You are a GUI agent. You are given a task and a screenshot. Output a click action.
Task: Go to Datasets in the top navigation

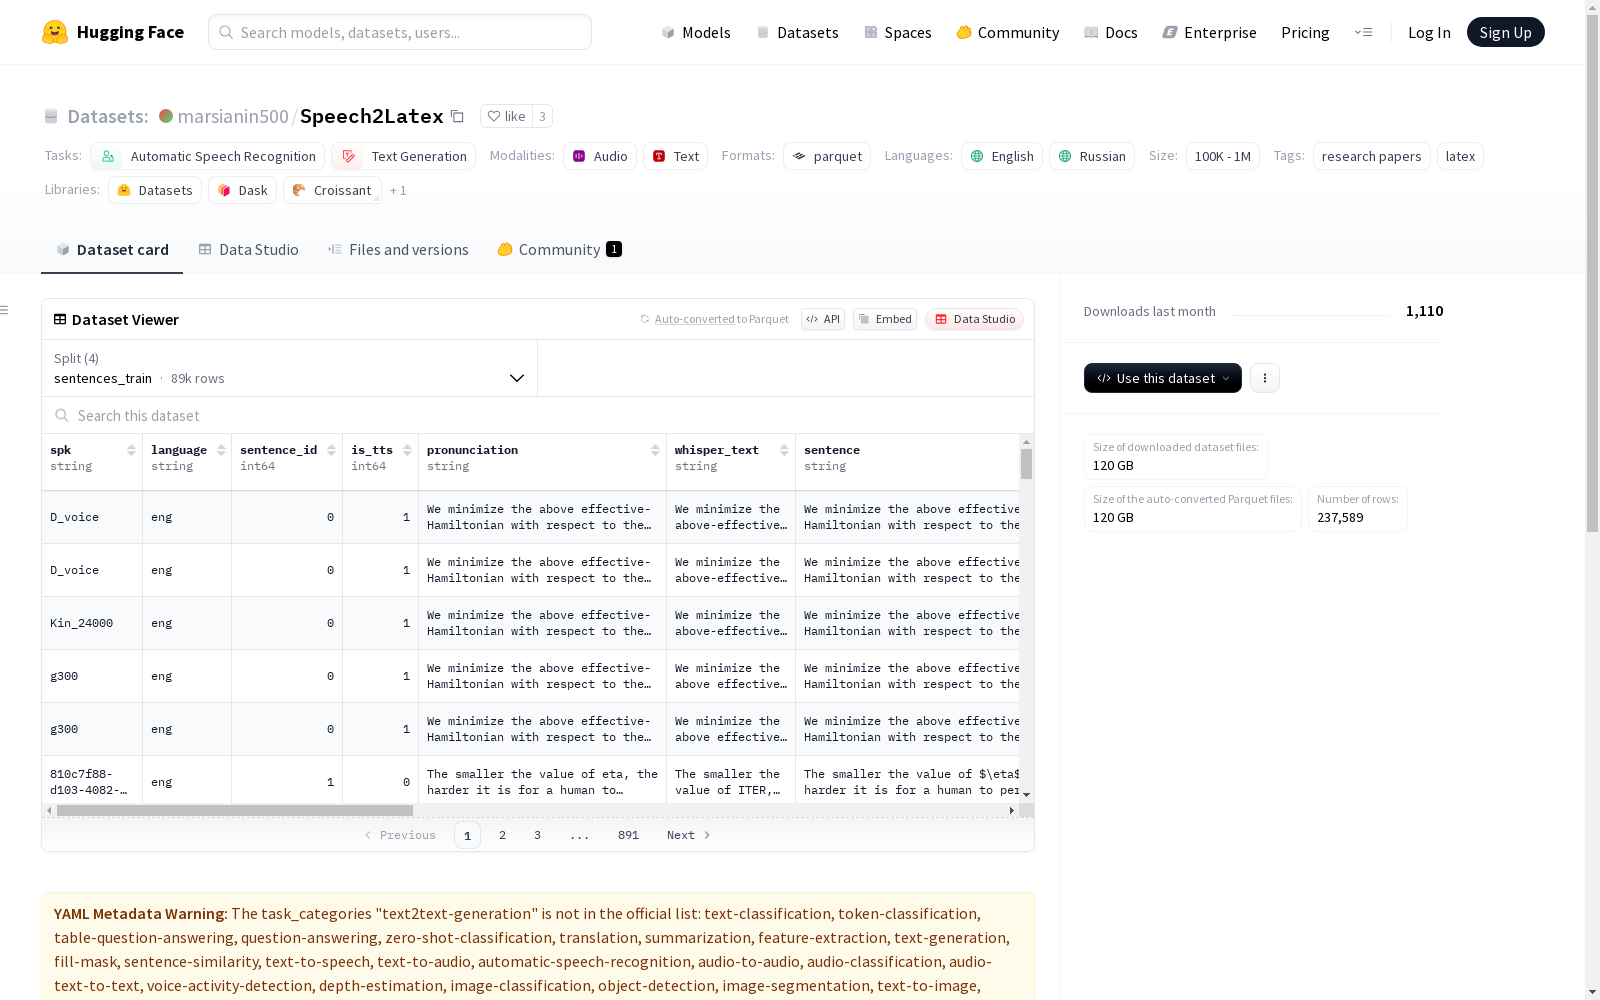point(797,32)
